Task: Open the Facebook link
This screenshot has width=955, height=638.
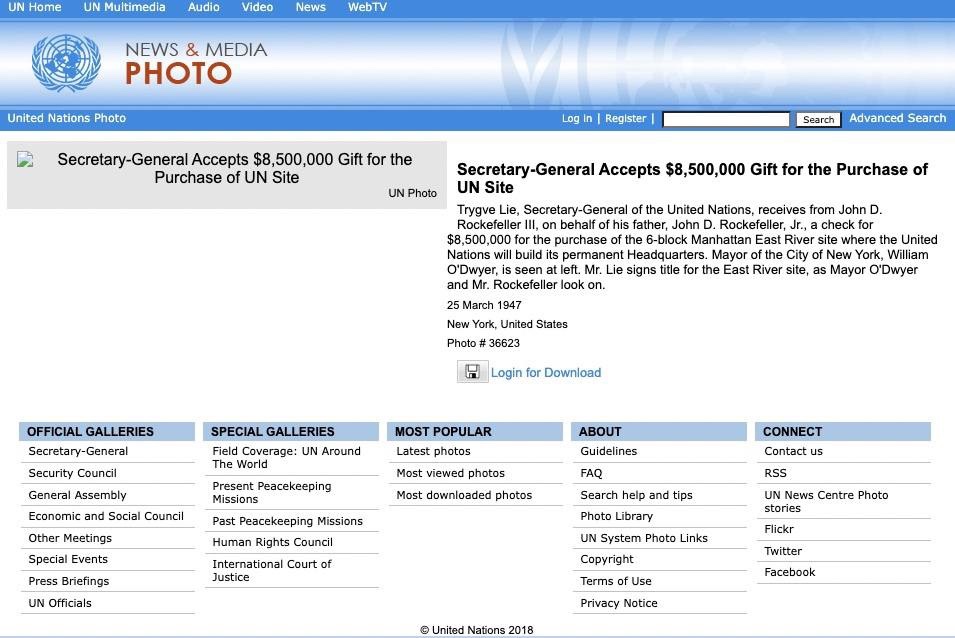Action: tap(790, 572)
